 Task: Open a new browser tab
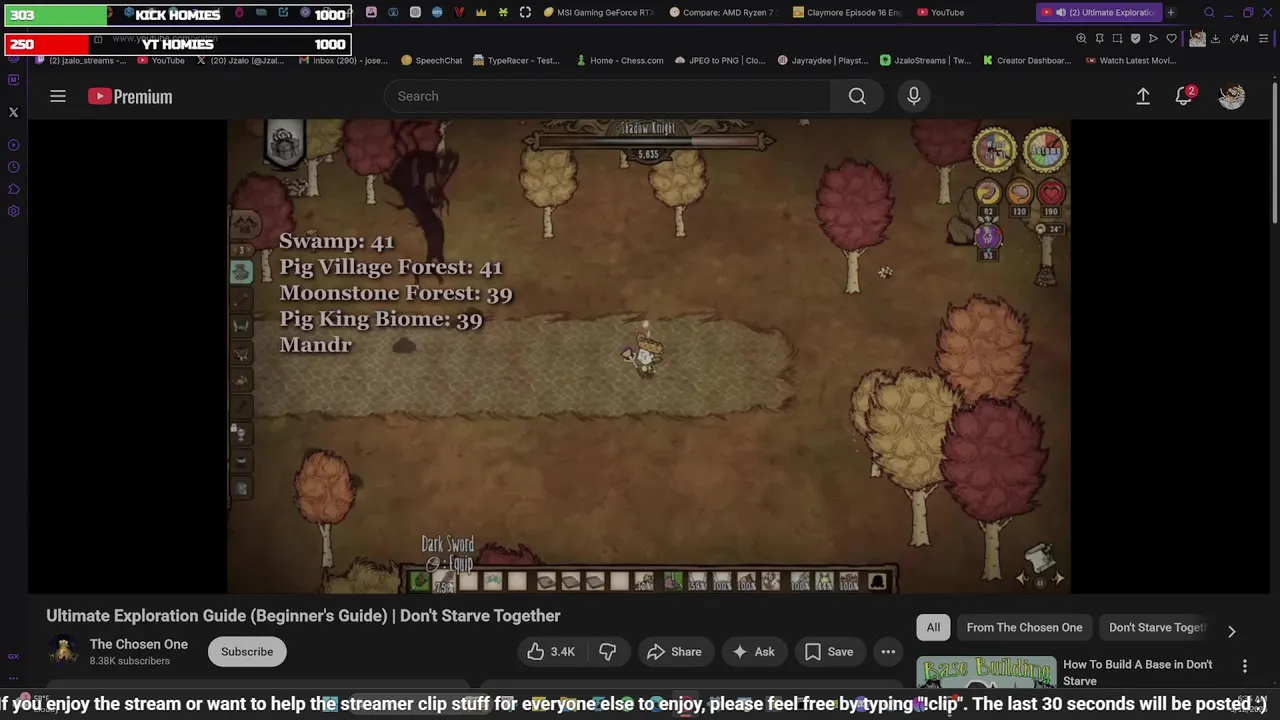pyautogui.click(x=1171, y=13)
